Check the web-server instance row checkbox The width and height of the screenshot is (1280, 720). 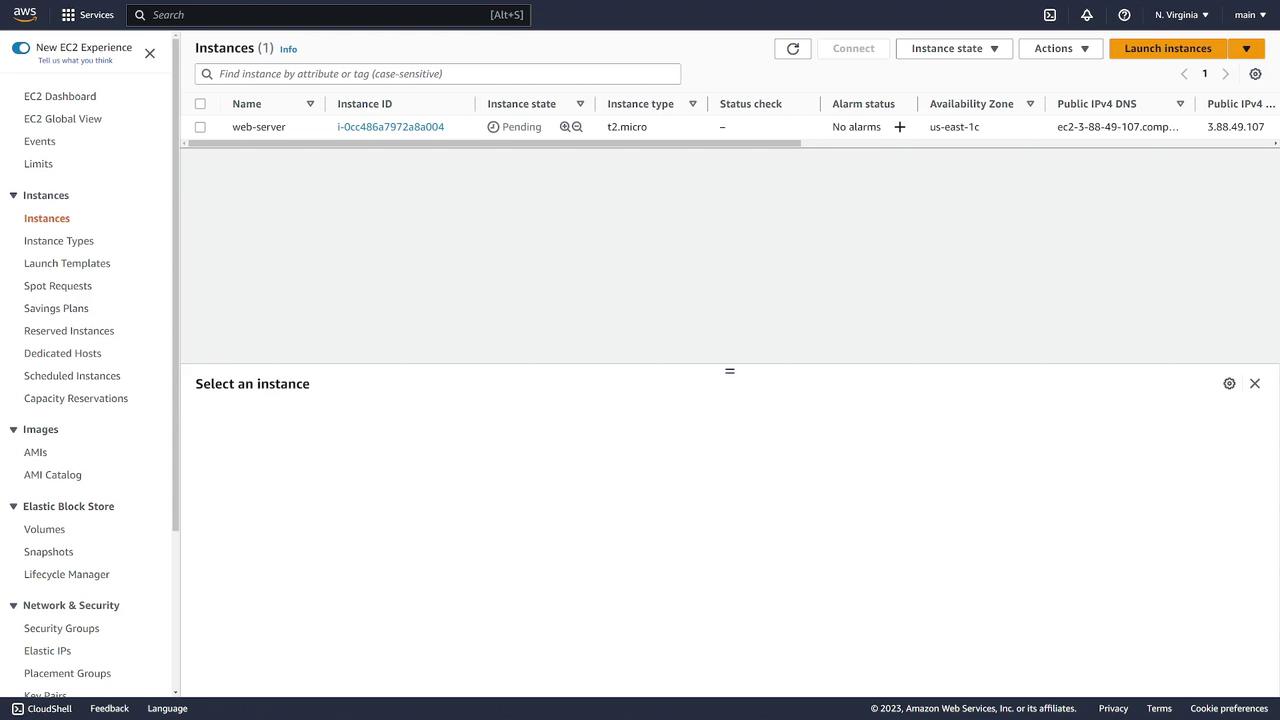200,127
